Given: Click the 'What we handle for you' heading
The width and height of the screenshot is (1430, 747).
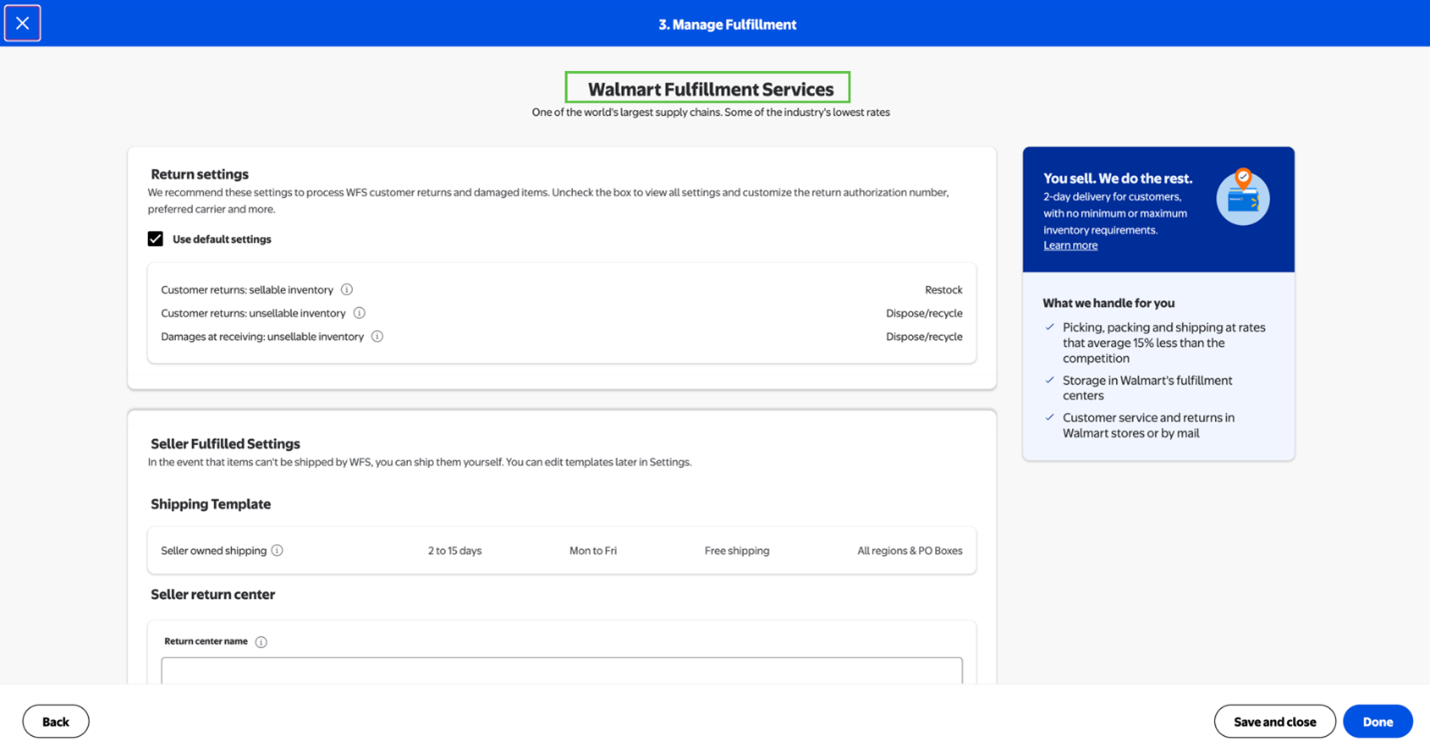Looking at the screenshot, I should 1109,303.
